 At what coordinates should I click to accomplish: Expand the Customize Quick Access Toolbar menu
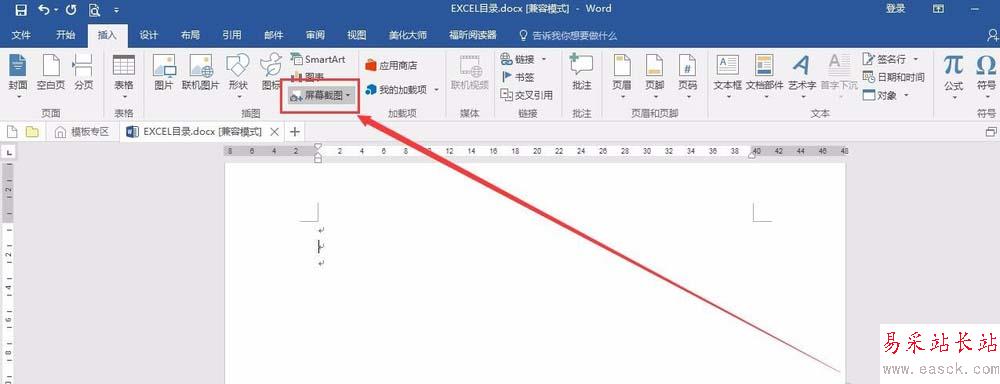pyautogui.click(x=115, y=10)
